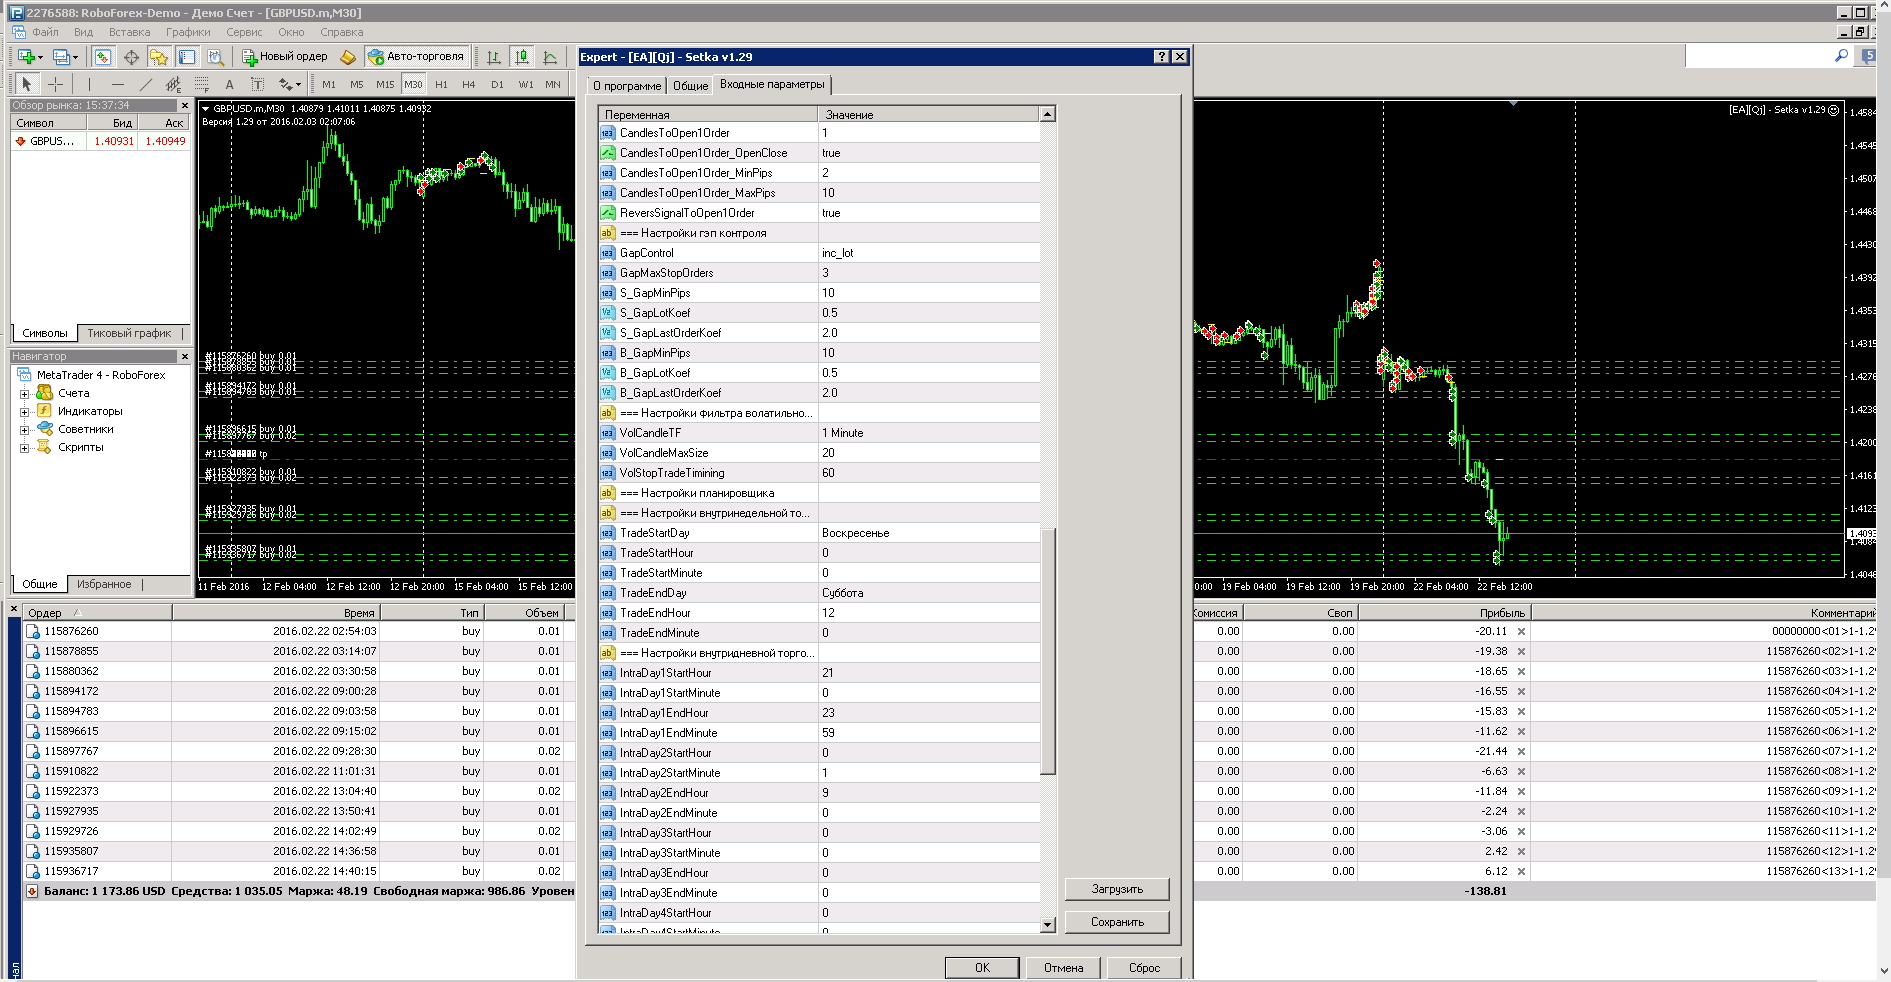Toggle the Terminal window icon

(x=187, y=57)
